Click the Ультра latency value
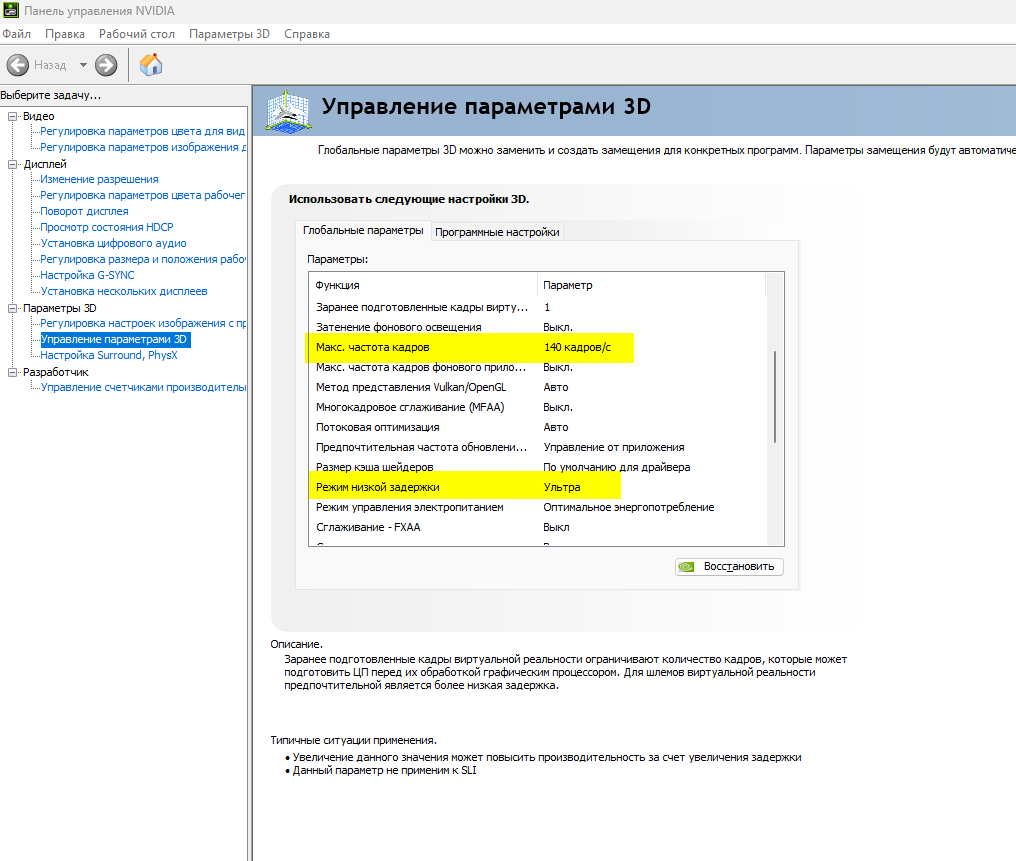This screenshot has height=861, width=1016. 562,487
